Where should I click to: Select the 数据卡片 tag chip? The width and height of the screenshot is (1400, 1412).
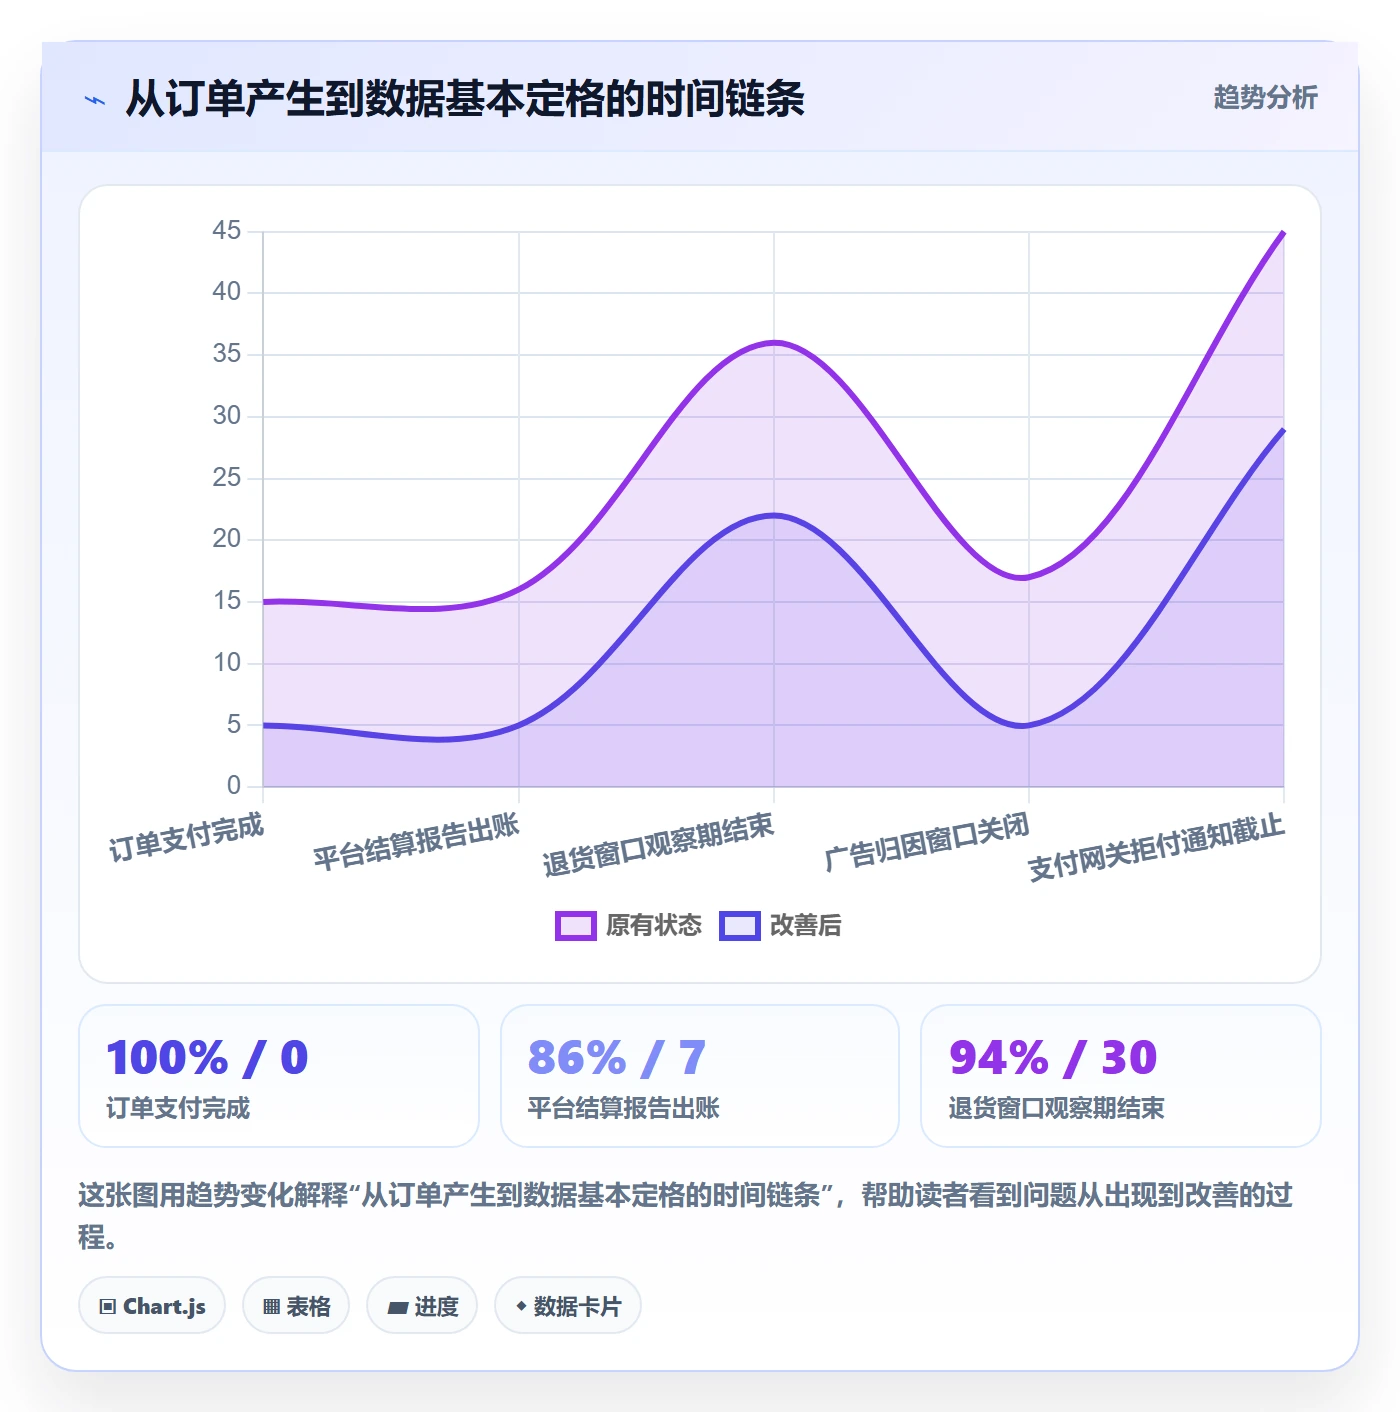568,1306
